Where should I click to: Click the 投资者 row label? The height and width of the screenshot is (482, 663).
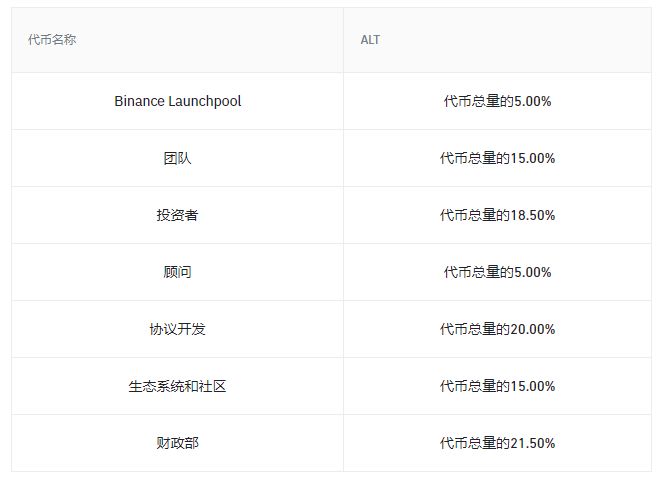tap(177, 215)
